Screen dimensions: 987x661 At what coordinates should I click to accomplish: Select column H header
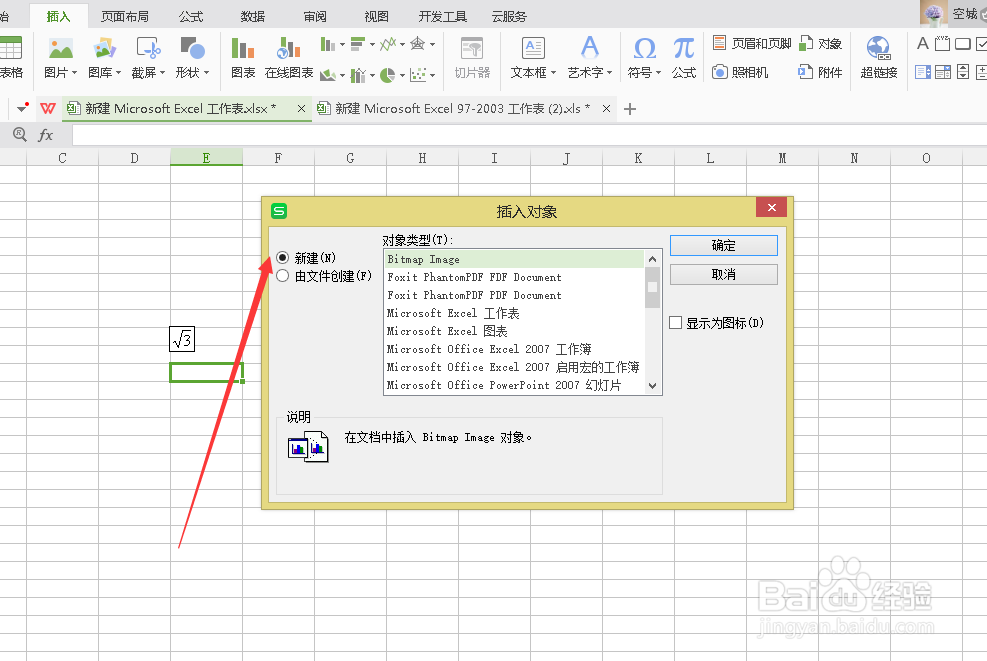[x=422, y=158]
